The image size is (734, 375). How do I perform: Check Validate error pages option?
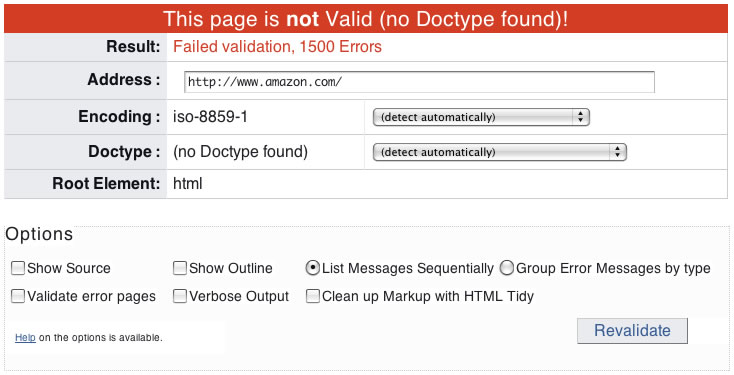pos(18,296)
